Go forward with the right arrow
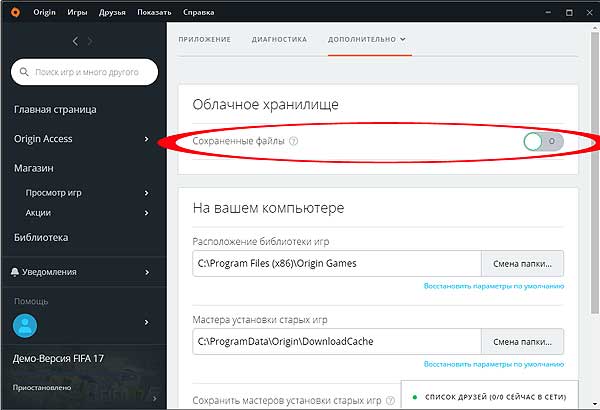Image resolution: width=600 pixels, height=410 pixels. tap(90, 41)
